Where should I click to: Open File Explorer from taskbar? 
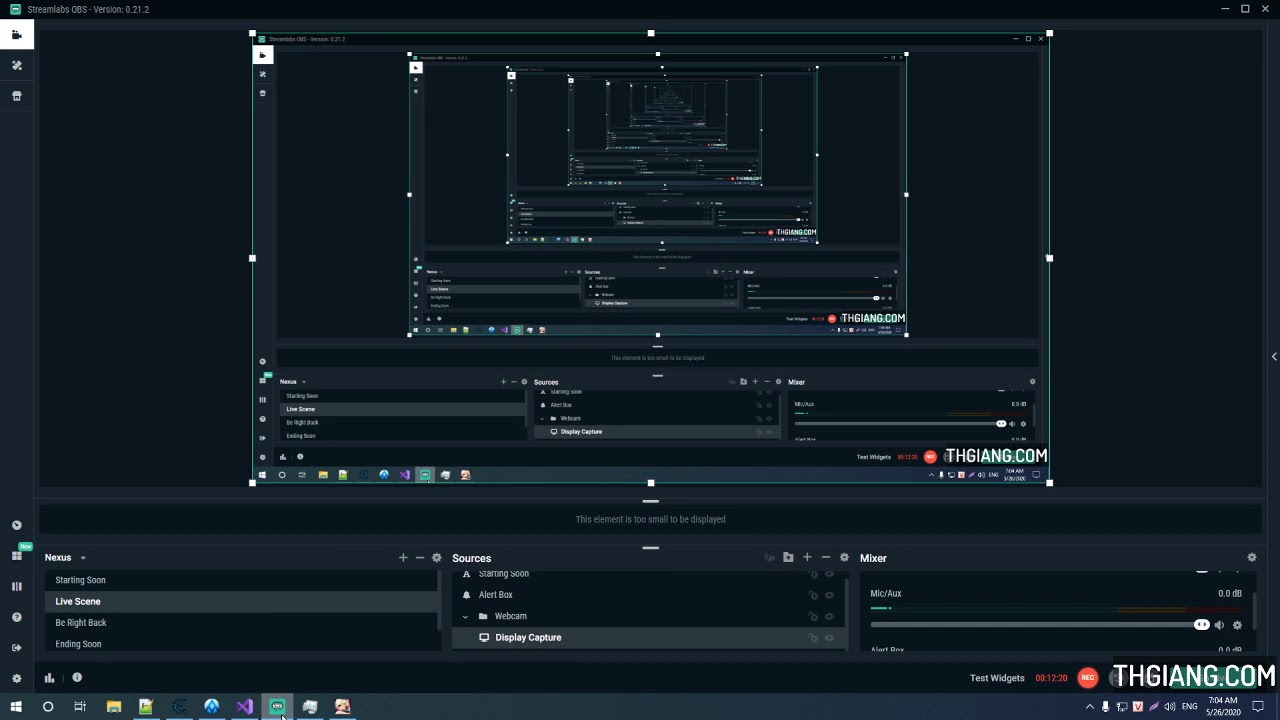pyautogui.click(x=114, y=707)
